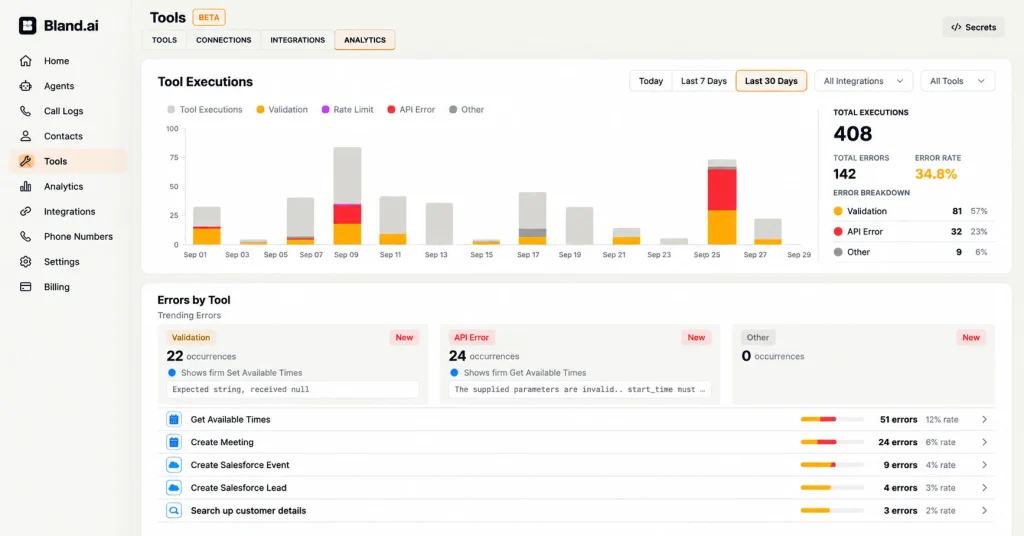The width and height of the screenshot is (1024, 536).
Task: Click the 34.8% error rate value
Action: pyautogui.click(x=936, y=174)
